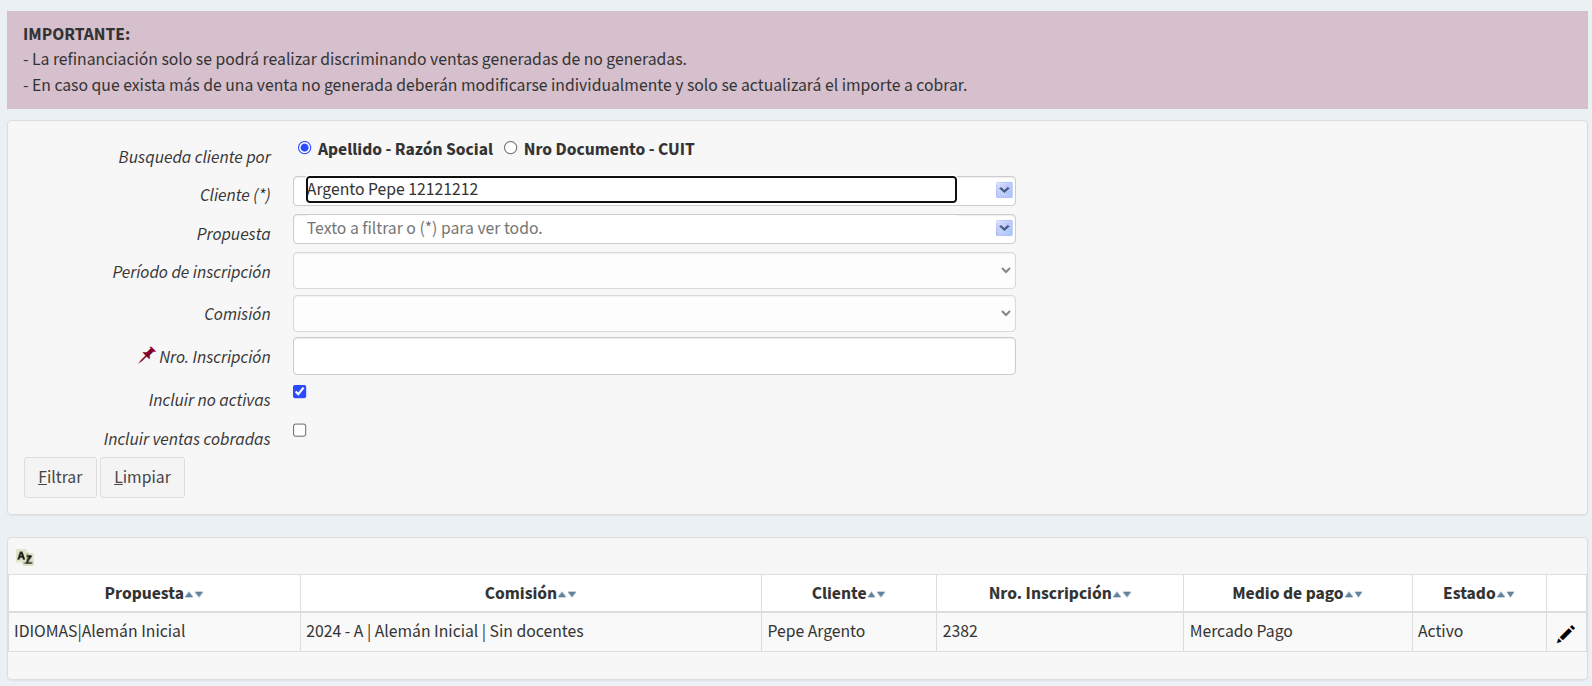Click the pencil edit icon in the Alemán Inicial row
The height and width of the screenshot is (686, 1592).
pos(1565,634)
